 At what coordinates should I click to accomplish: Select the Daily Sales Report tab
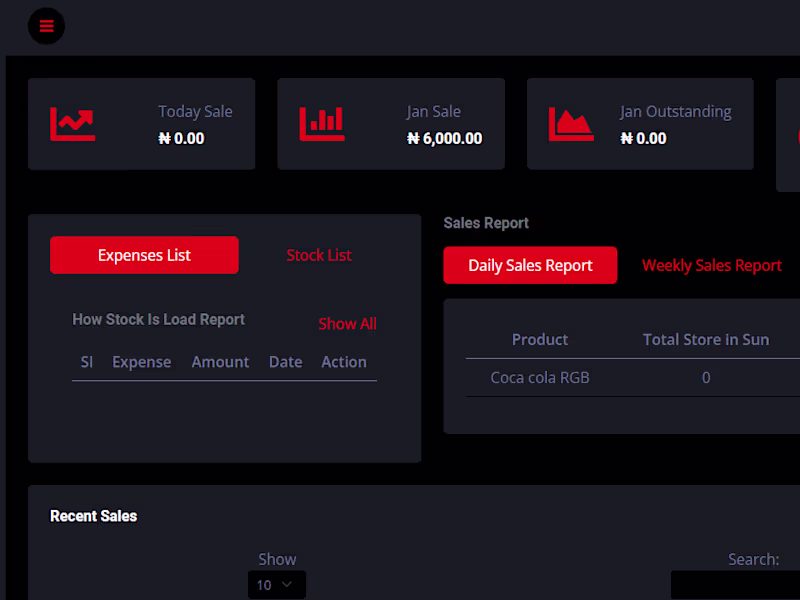(x=530, y=265)
